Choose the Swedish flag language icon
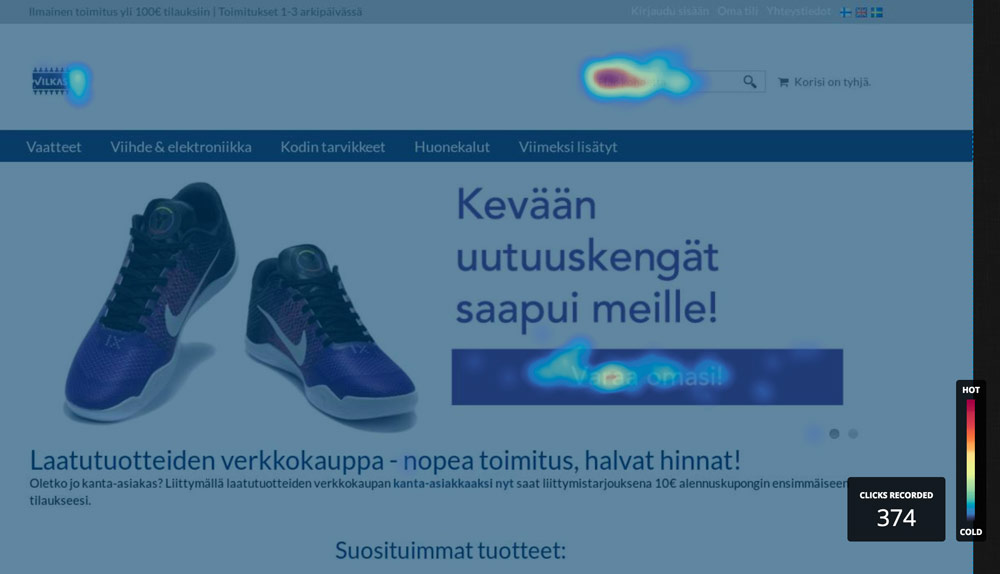1000x574 pixels. pos(877,12)
